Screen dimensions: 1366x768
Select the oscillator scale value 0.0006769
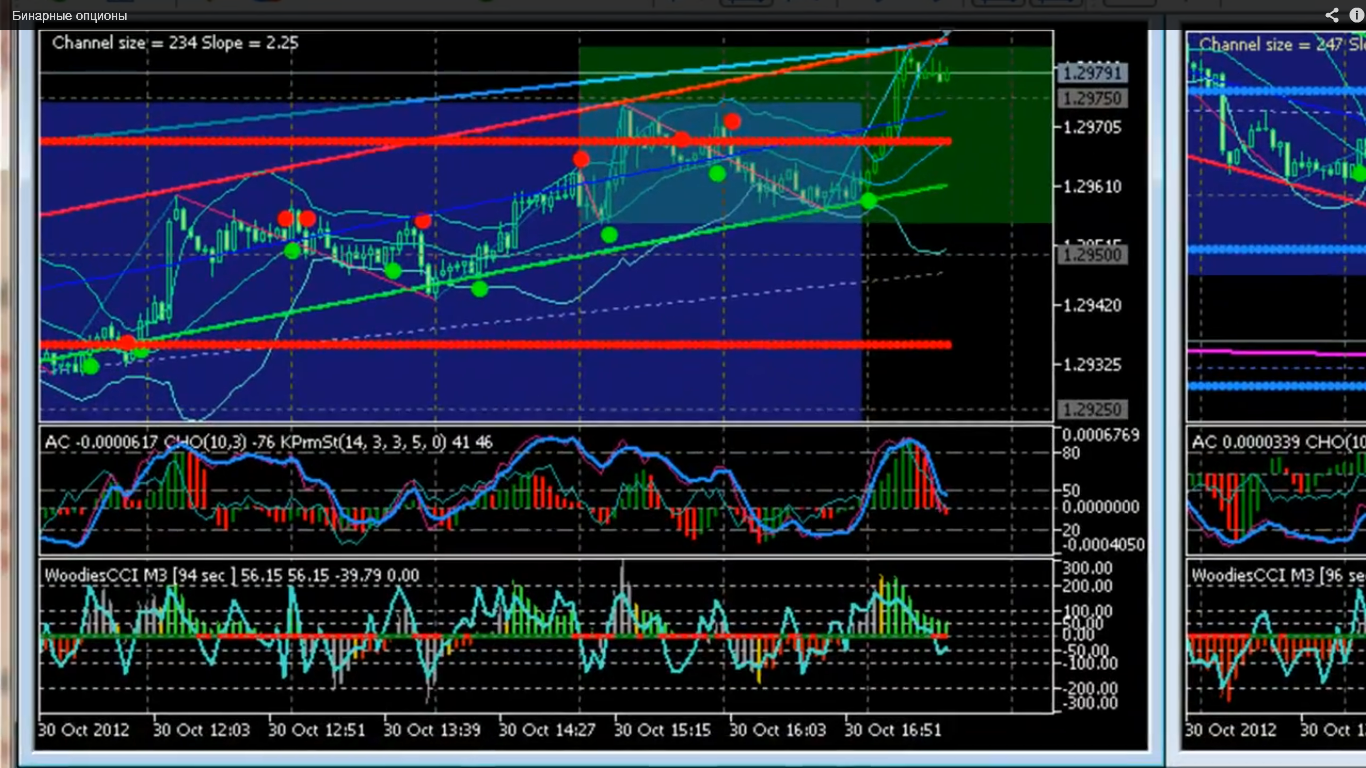(1101, 435)
